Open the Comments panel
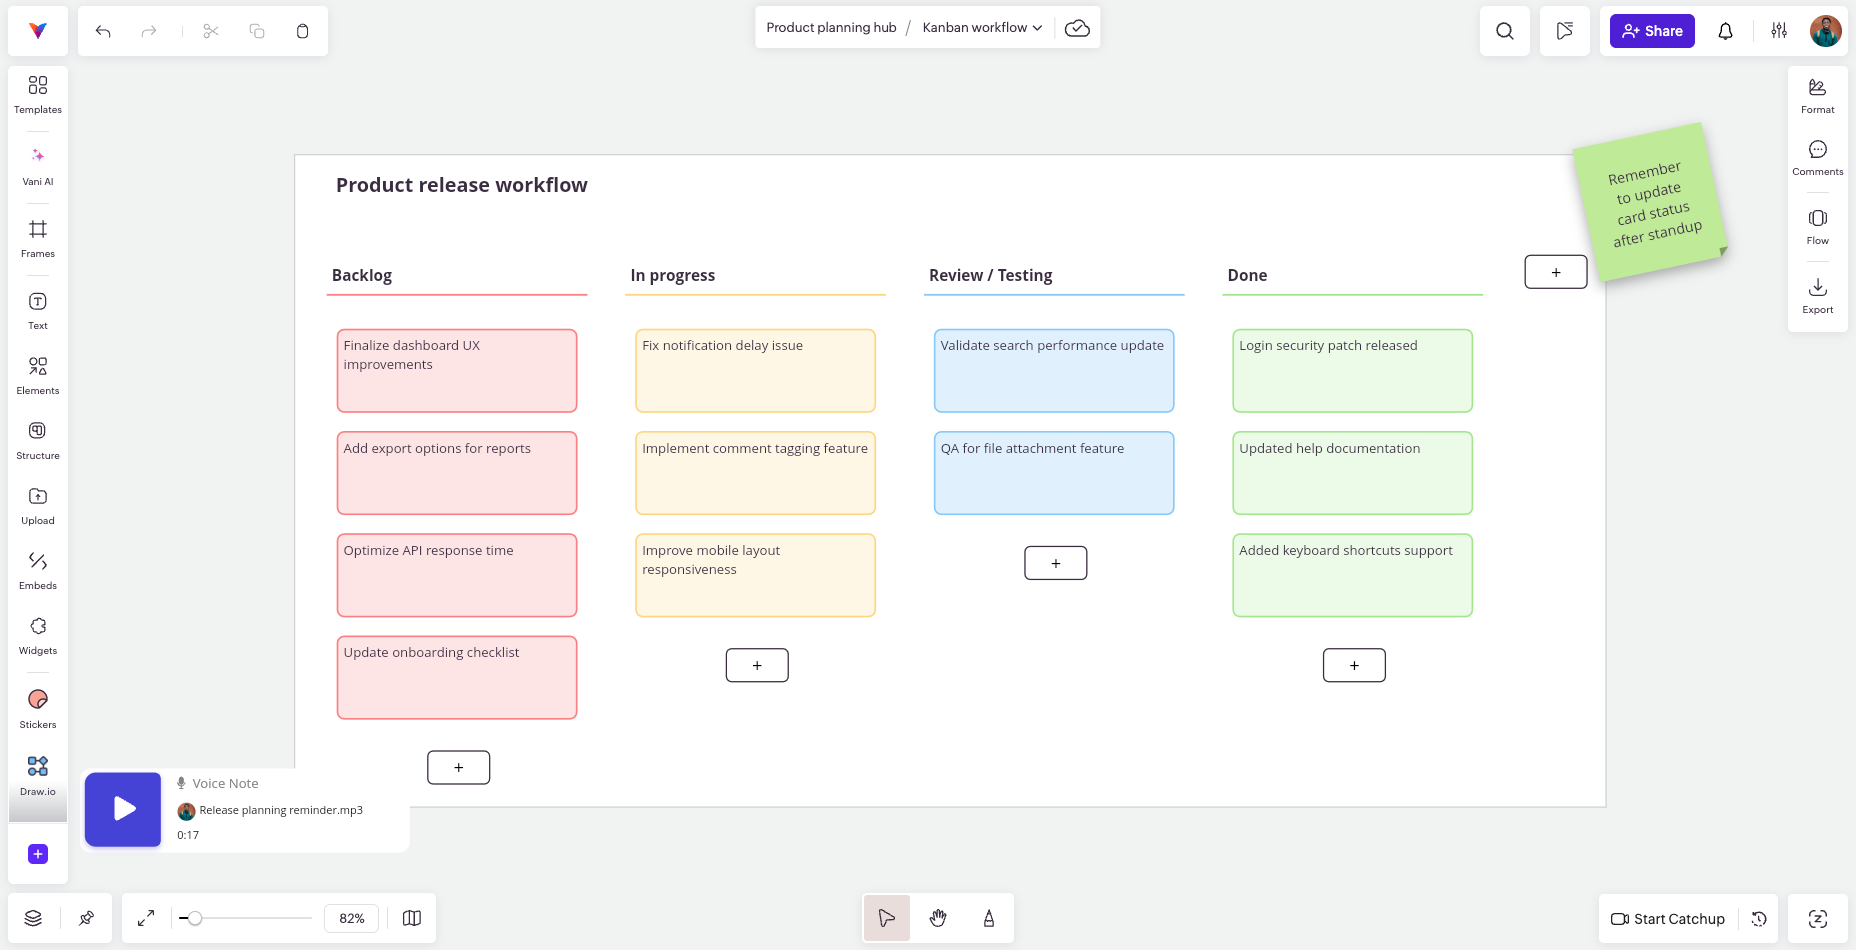This screenshot has height=950, width=1856. (x=1817, y=157)
